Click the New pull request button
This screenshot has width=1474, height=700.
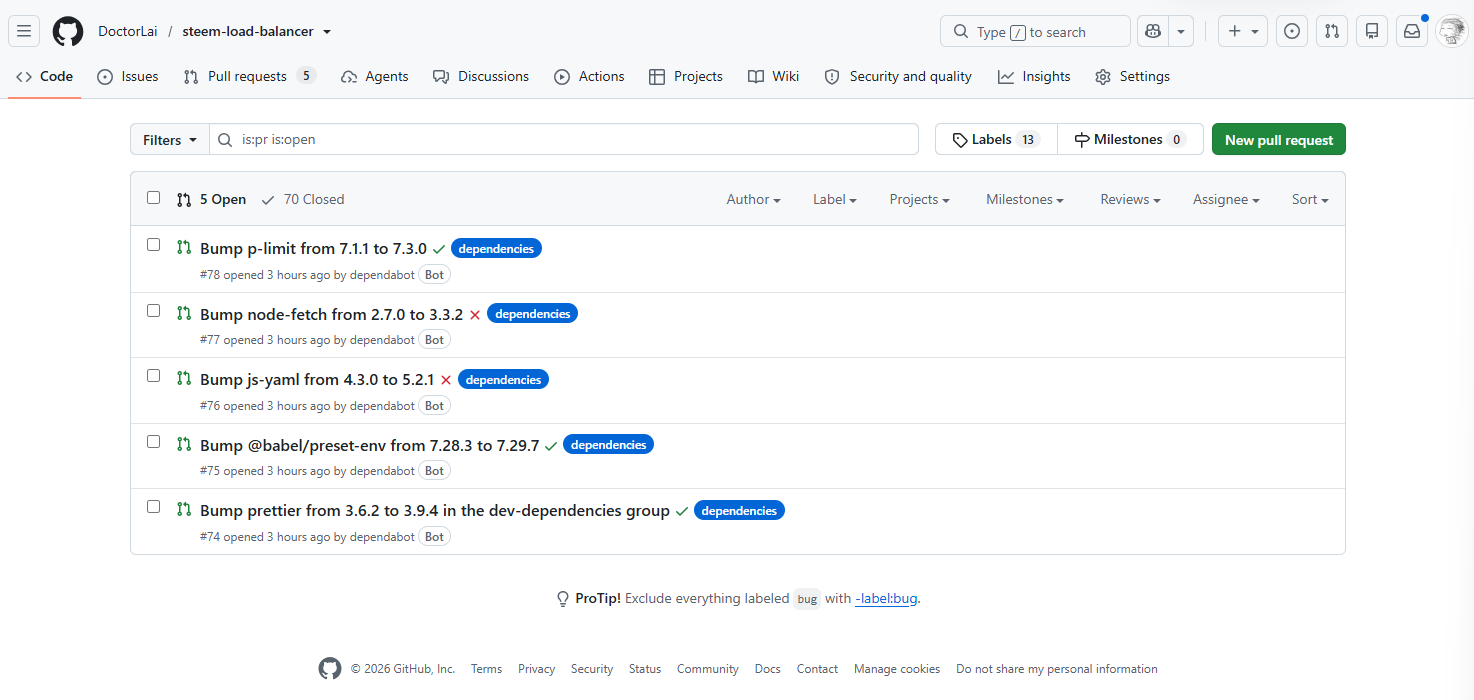pyautogui.click(x=1279, y=140)
